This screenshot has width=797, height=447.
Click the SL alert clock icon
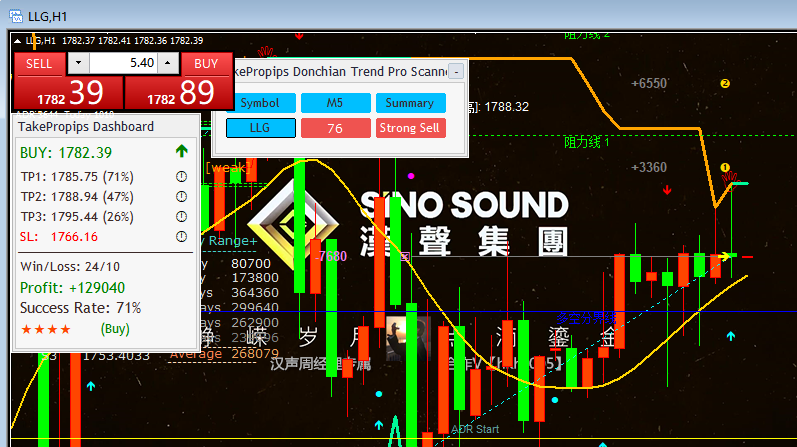181,236
